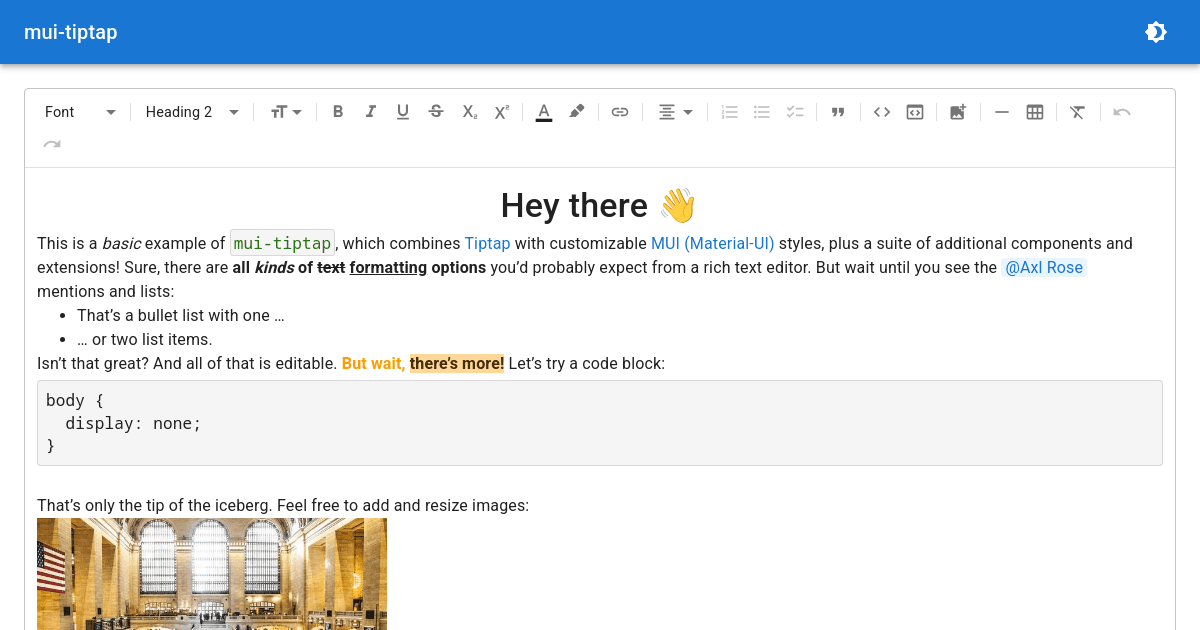Toggle italic formatting

[370, 112]
